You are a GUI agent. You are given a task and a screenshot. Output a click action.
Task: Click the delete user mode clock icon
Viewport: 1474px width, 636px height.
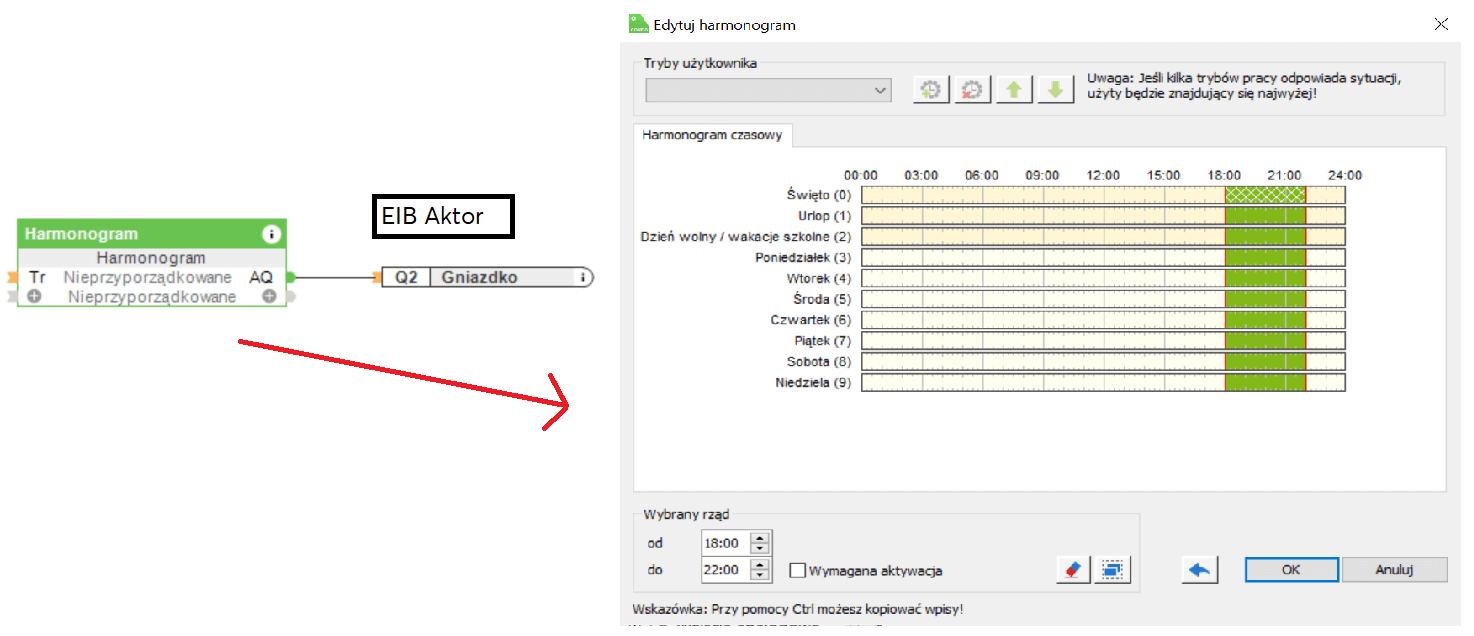(971, 90)
